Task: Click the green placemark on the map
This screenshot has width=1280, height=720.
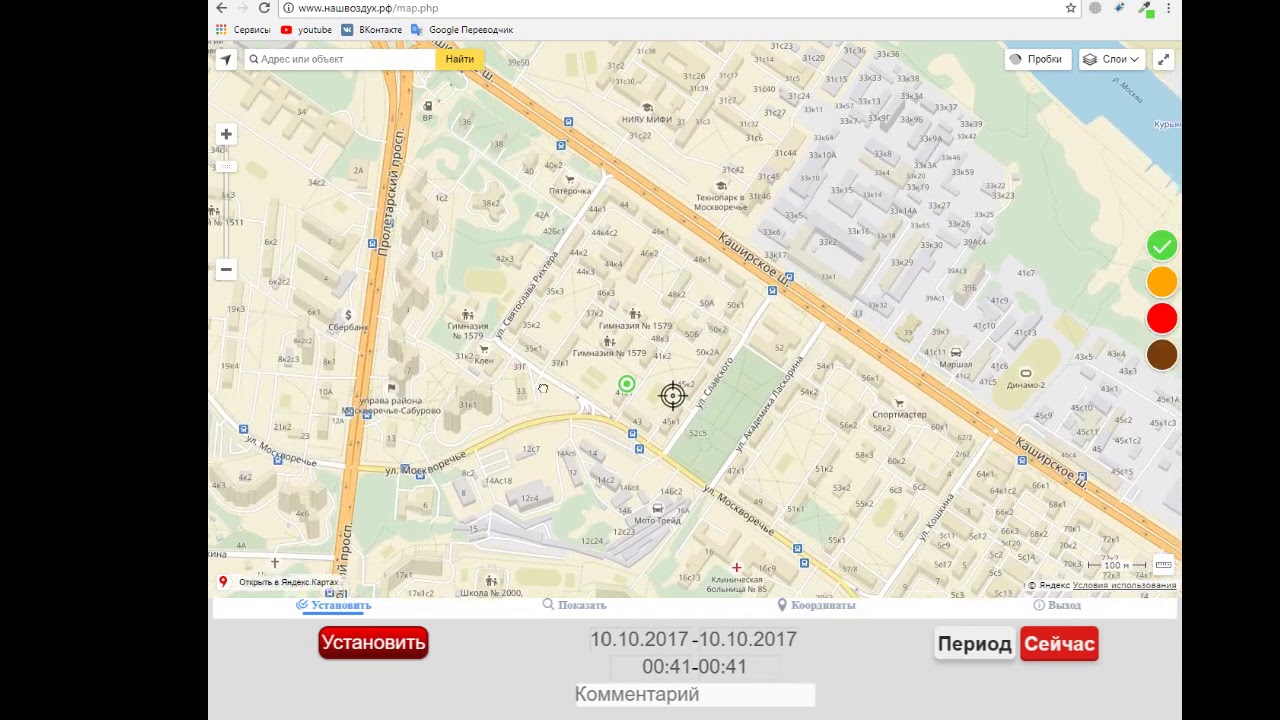Action: pos(626,384)
